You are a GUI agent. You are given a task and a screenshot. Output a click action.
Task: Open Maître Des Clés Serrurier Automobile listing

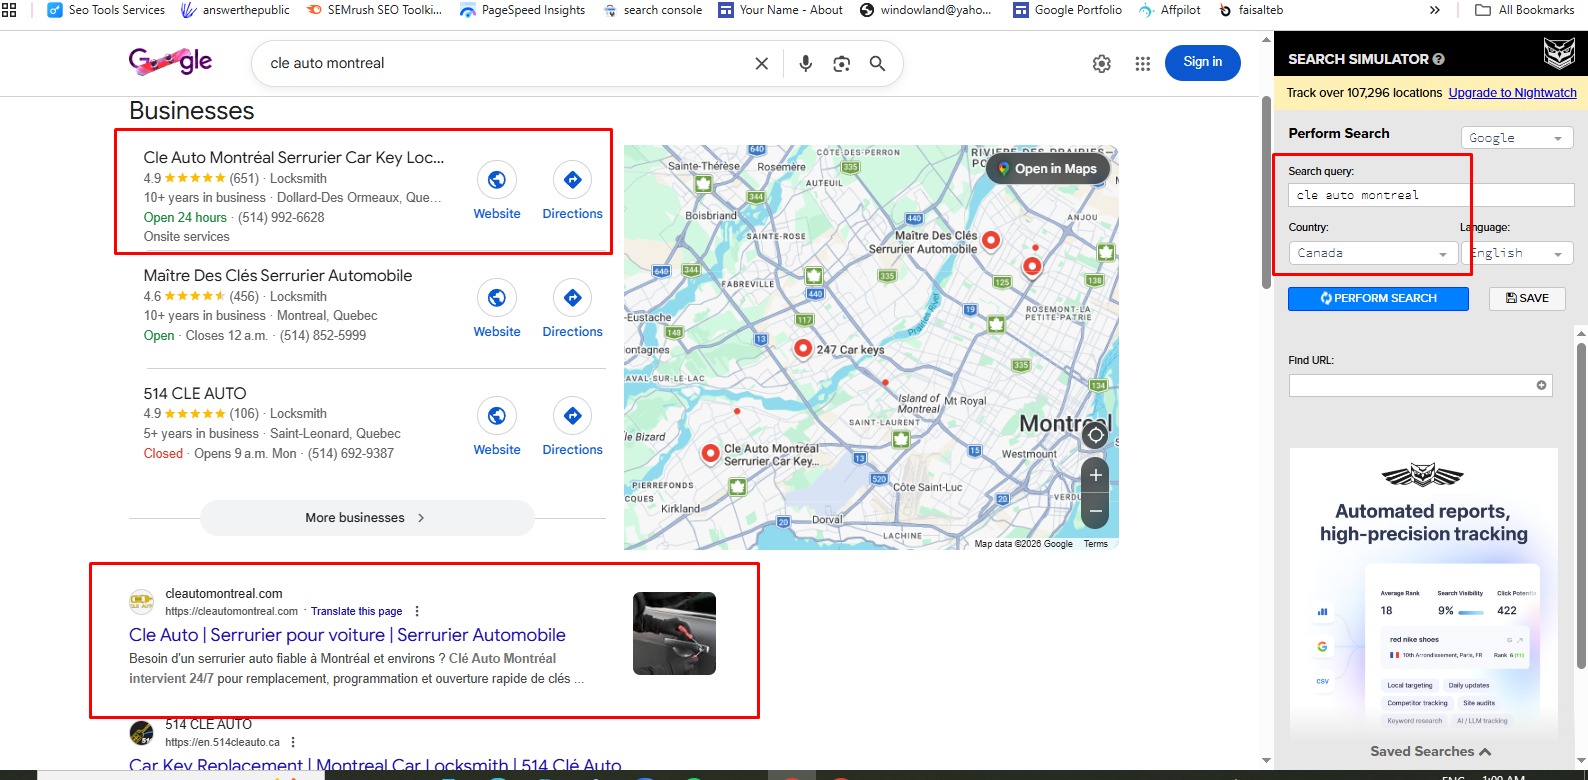tap(277, 275)
